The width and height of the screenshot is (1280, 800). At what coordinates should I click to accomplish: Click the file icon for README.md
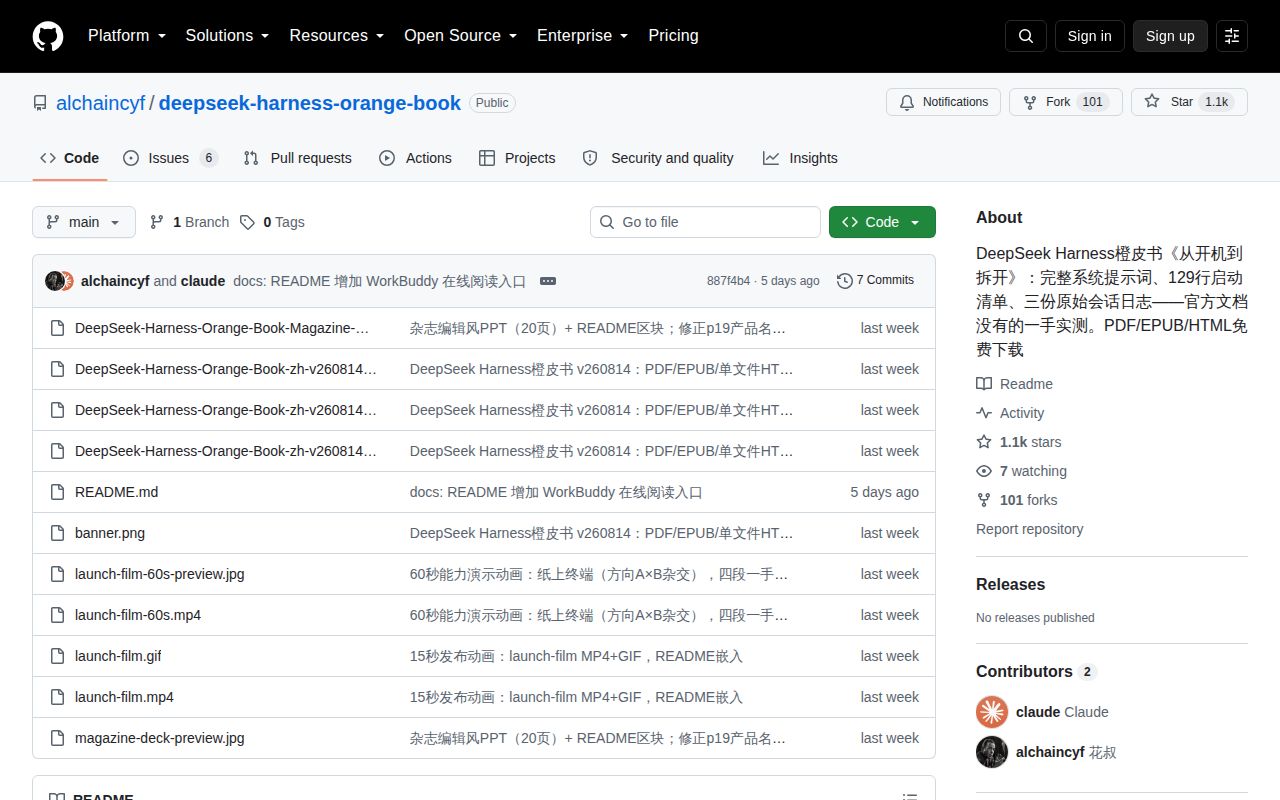coord(57,492)
